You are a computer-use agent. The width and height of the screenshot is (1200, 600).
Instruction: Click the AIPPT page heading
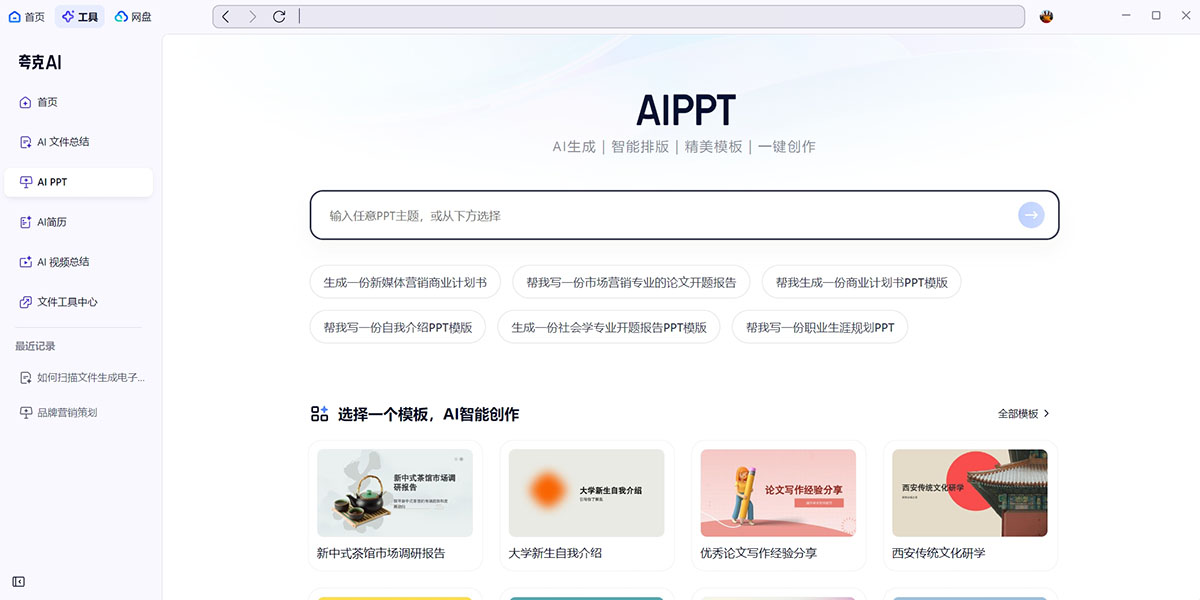click(x=685, y=110)
